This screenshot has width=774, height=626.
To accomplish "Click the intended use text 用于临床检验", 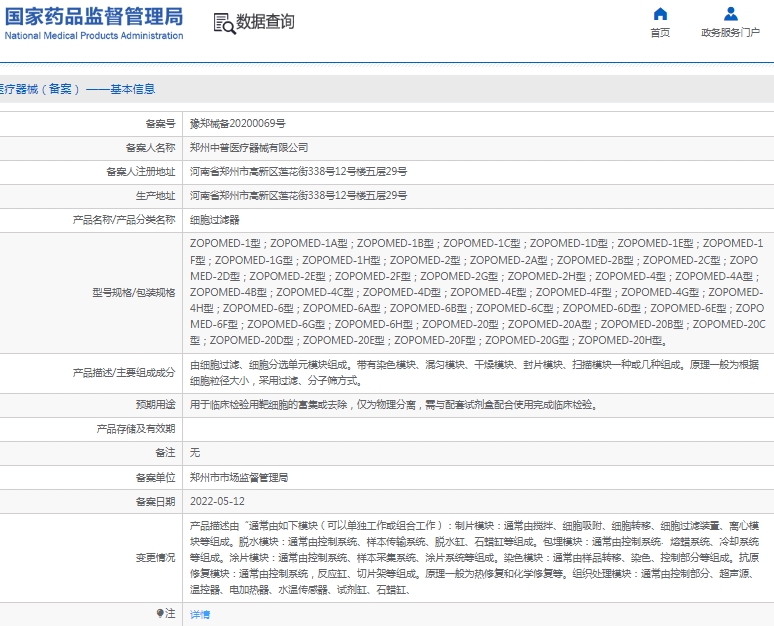I will point(394,405).
